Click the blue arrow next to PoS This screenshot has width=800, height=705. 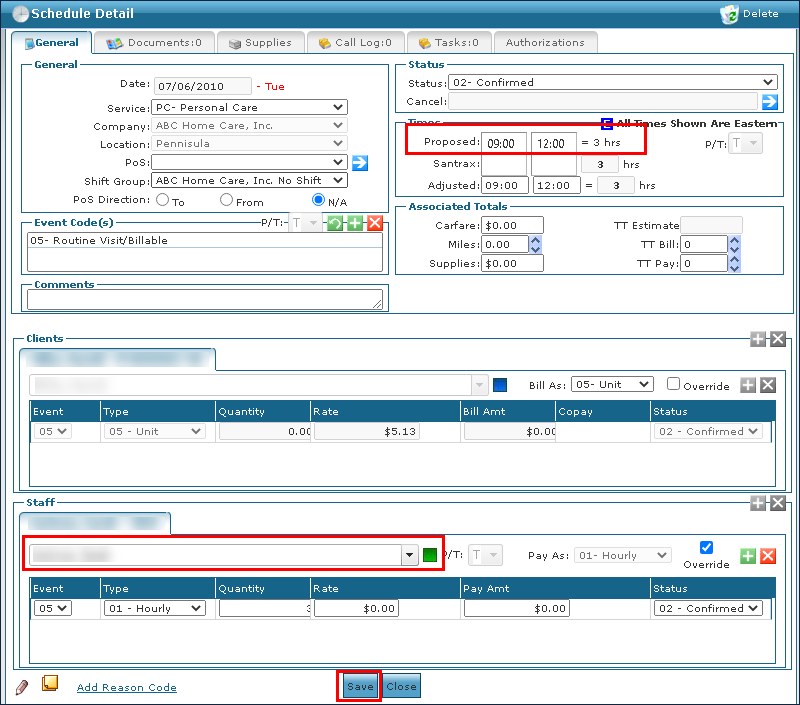click(x=360, y=162)
